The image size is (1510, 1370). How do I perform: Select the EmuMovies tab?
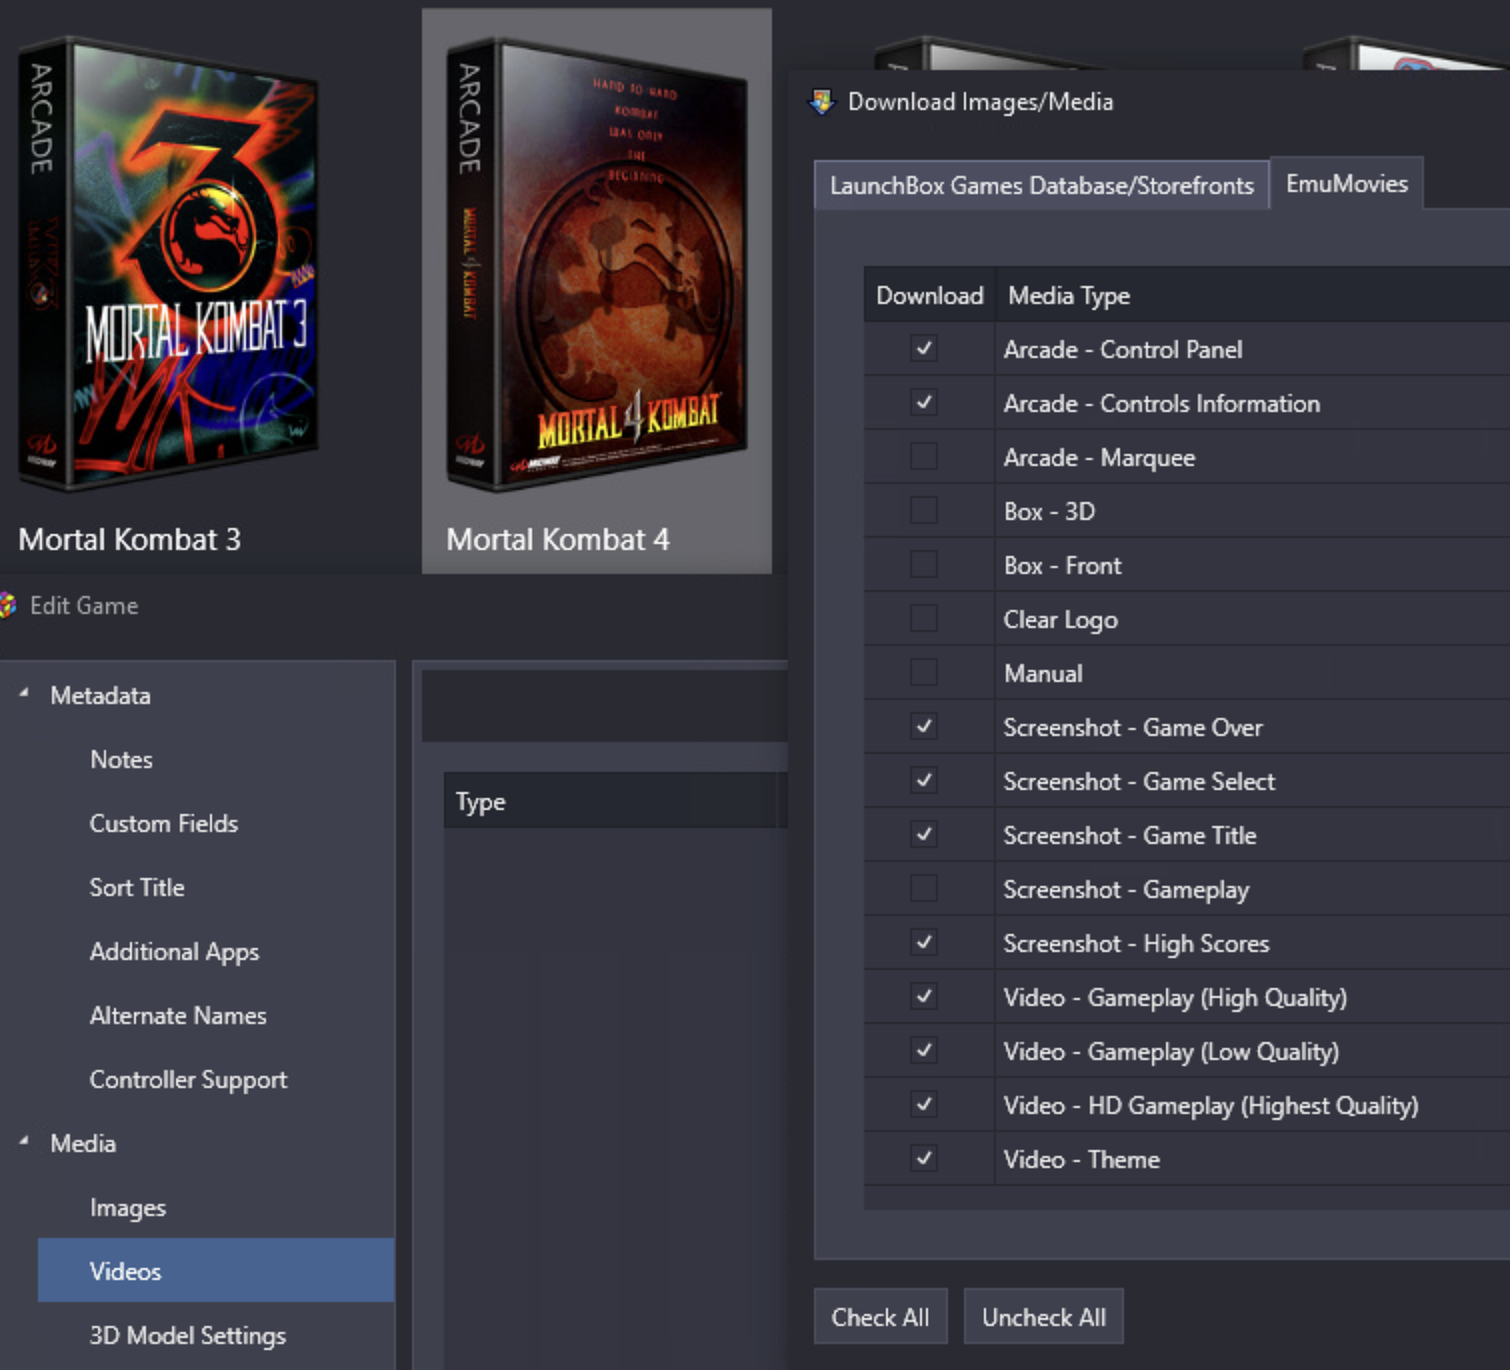coord(1346,183)
